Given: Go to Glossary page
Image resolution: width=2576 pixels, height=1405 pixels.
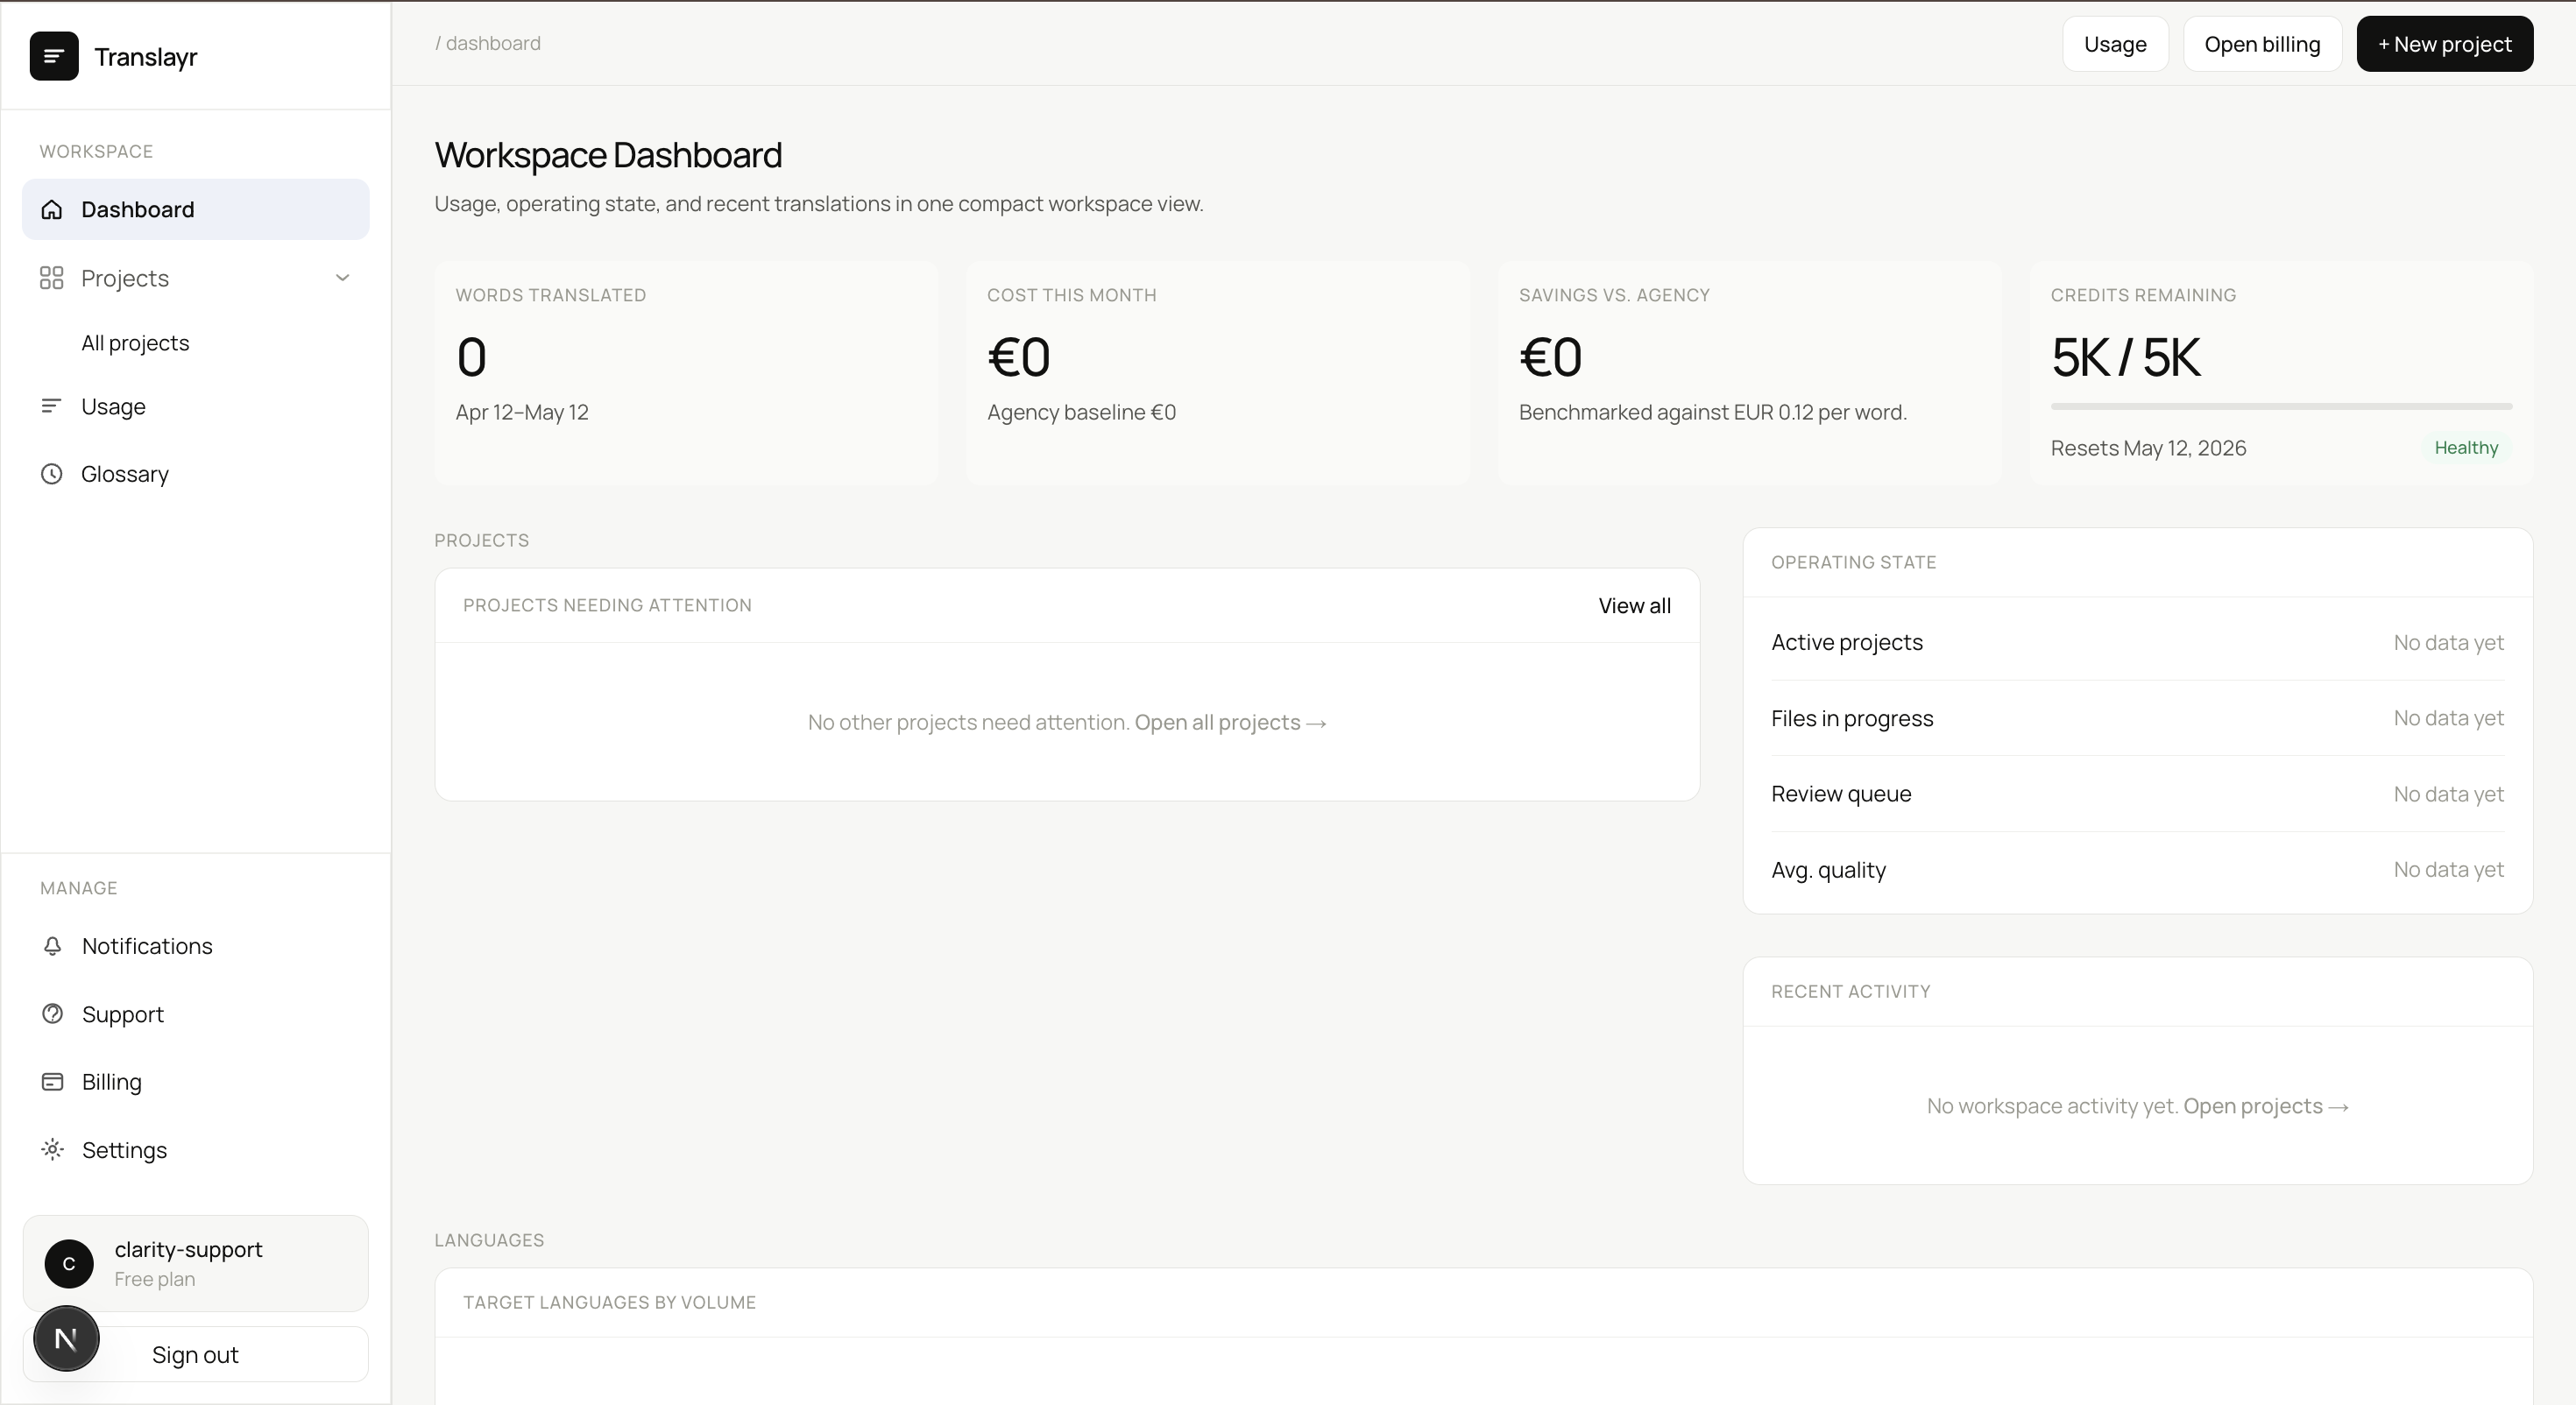Looking at the screenshot, I should (125, 474).
